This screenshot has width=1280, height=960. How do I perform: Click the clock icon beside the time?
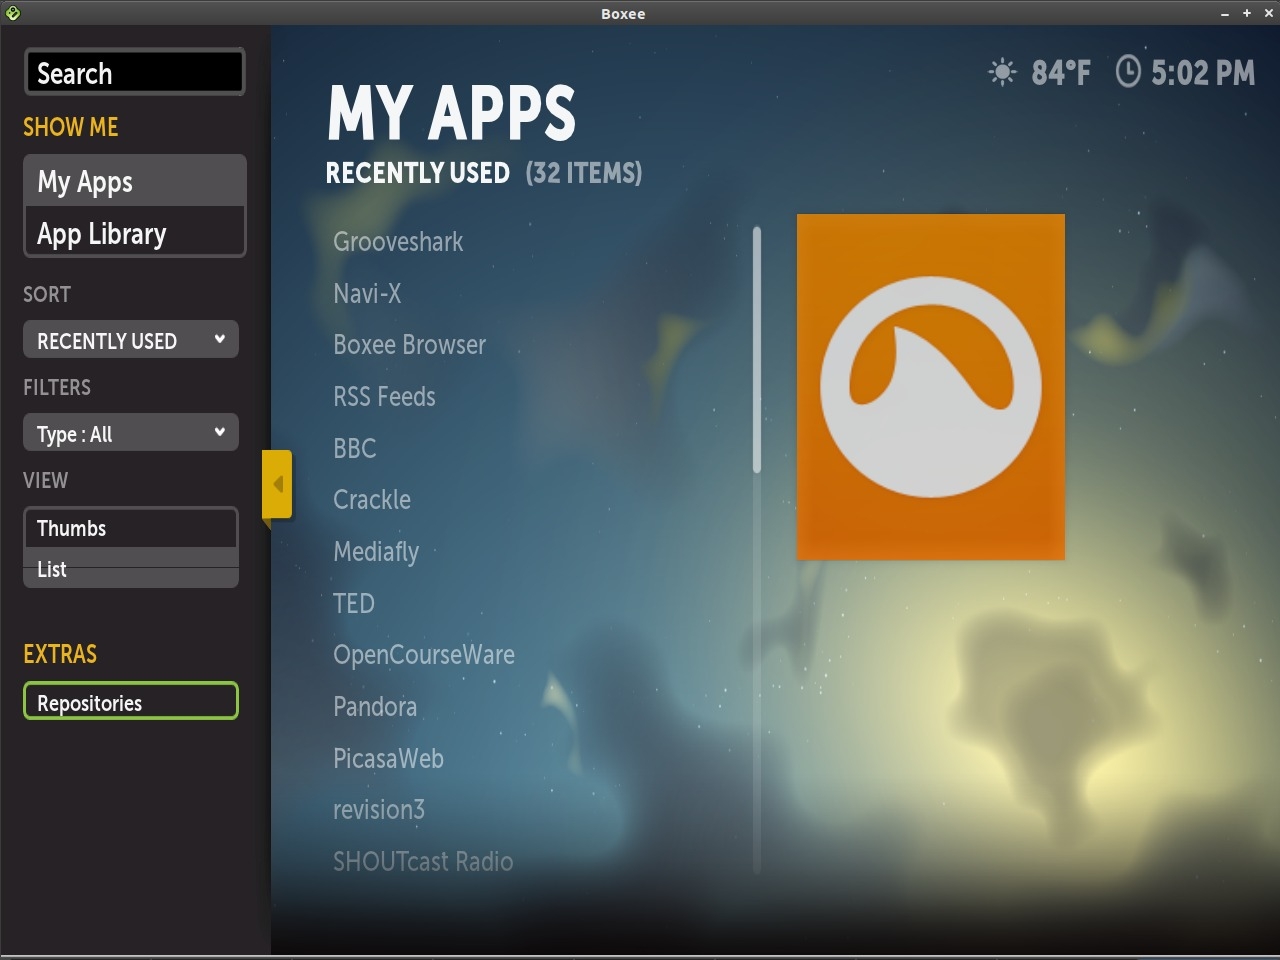point(1128,71)
